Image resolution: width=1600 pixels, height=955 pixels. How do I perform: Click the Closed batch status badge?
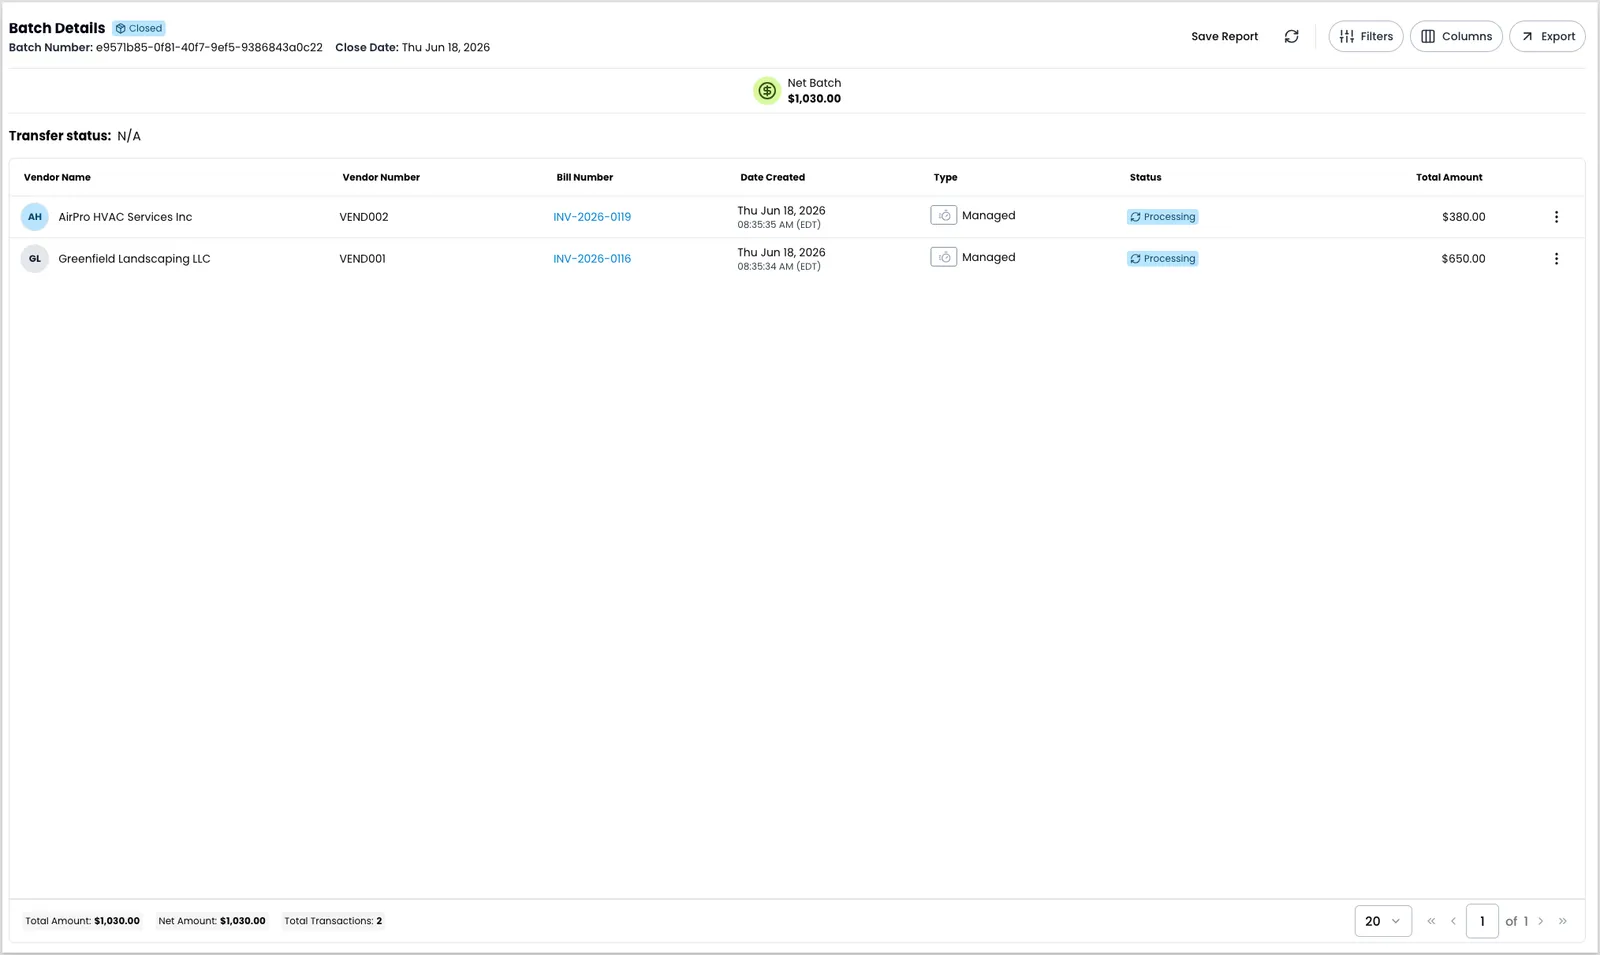click(139, 28)
